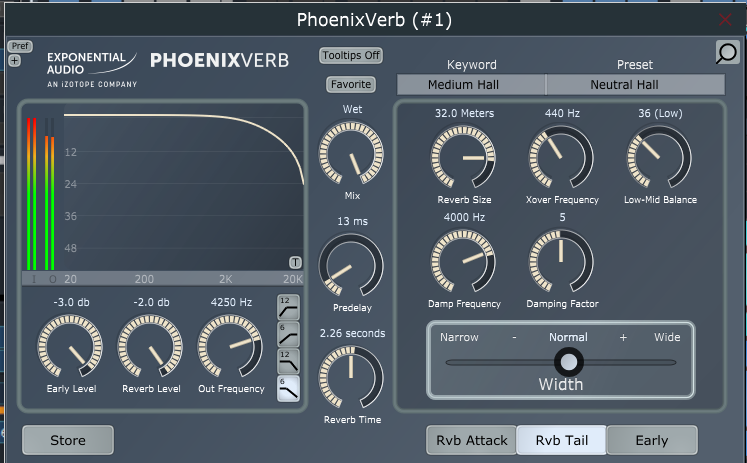
Task: Click the Wet mix value label
Action: tap(353, 110)
